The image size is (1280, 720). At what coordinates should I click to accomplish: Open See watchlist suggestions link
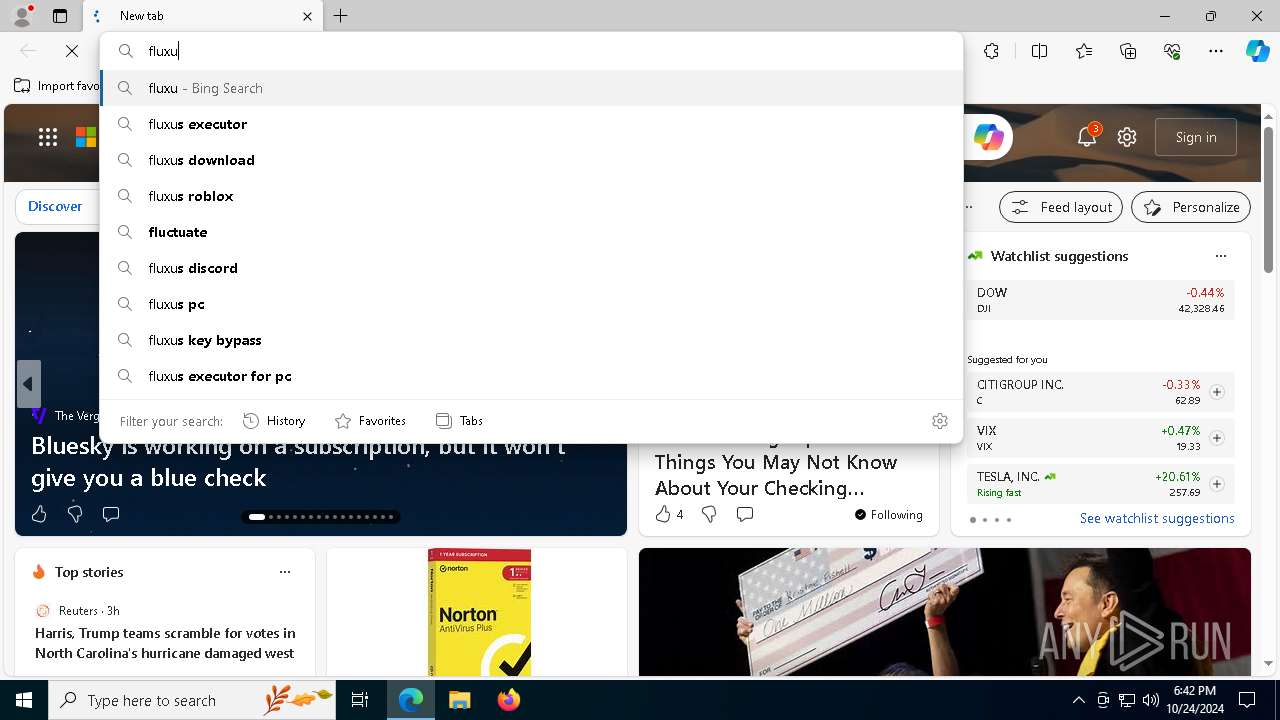coord(1157,518)
